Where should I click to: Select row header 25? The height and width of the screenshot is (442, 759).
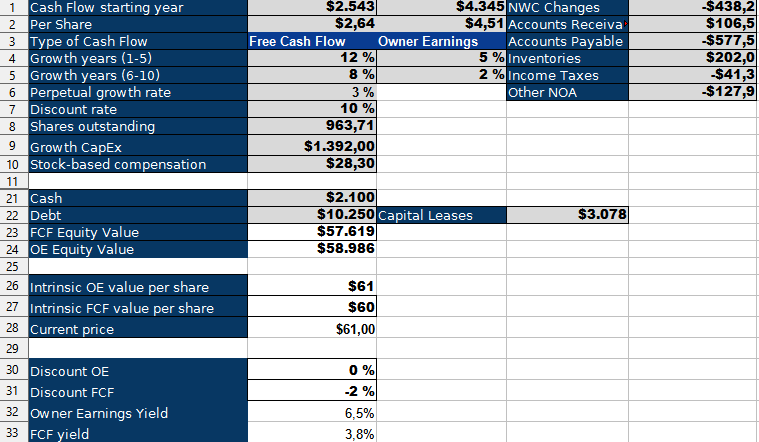tap(12, 266)
